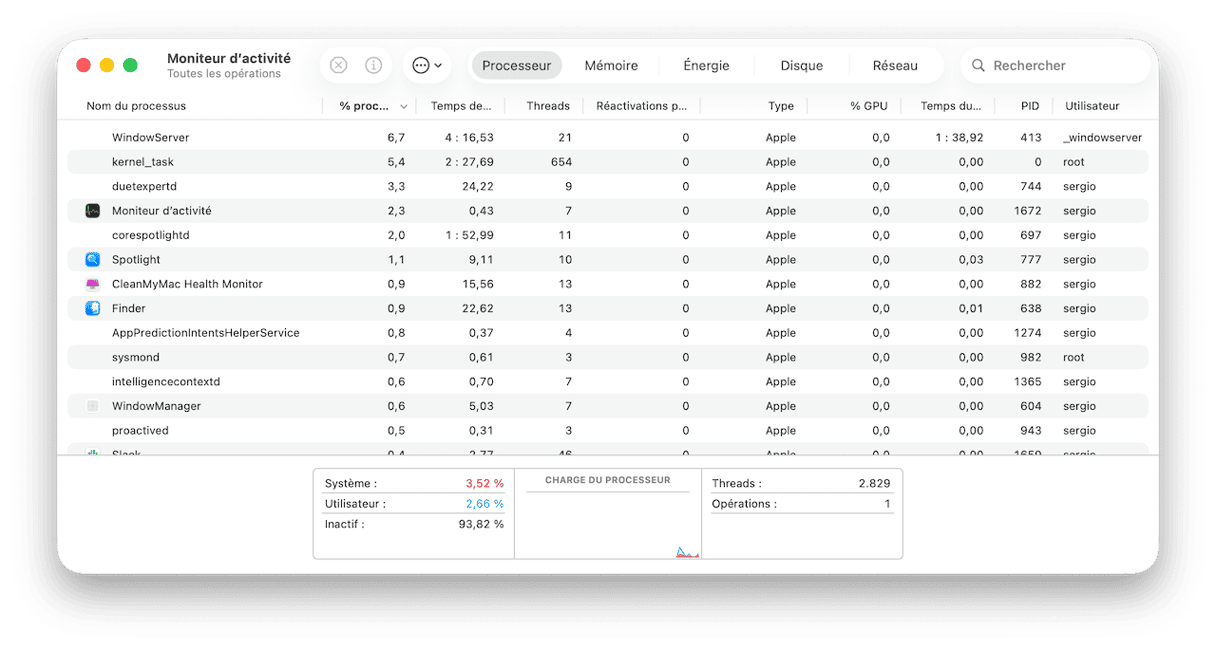The height and width of the screenshot is (649, 1216).
Task: Sort by % GPU column header
Action: 869,106
